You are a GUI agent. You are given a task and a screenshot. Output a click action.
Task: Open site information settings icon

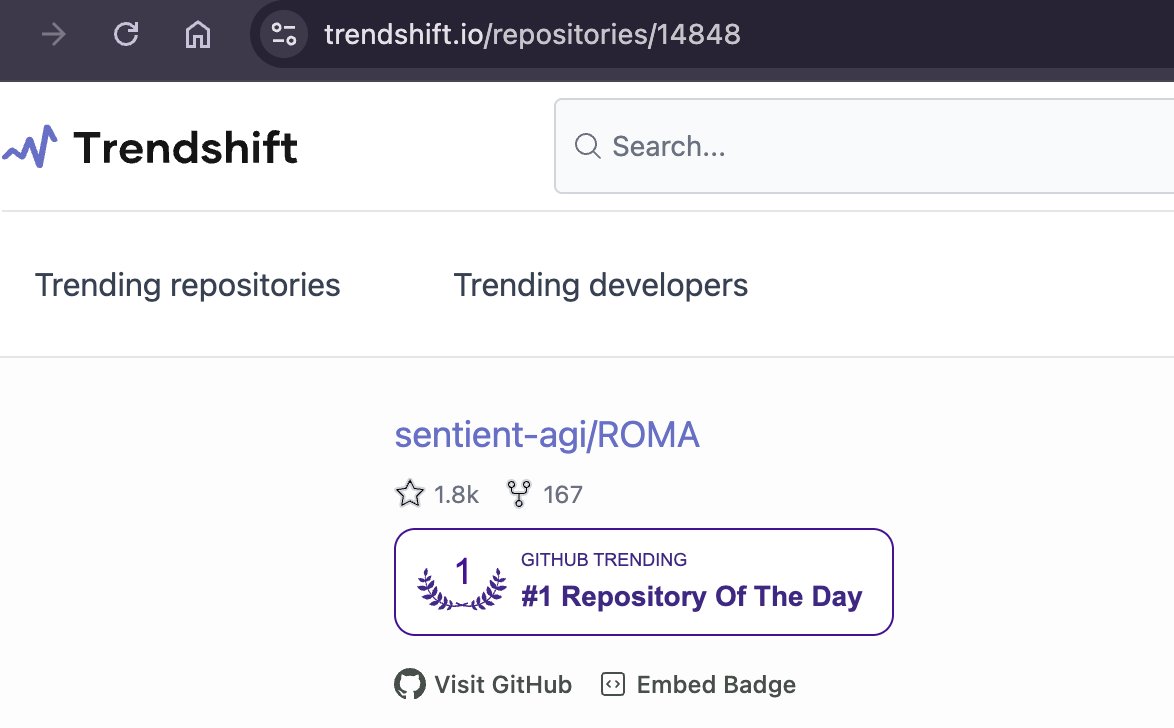[284, 35]
